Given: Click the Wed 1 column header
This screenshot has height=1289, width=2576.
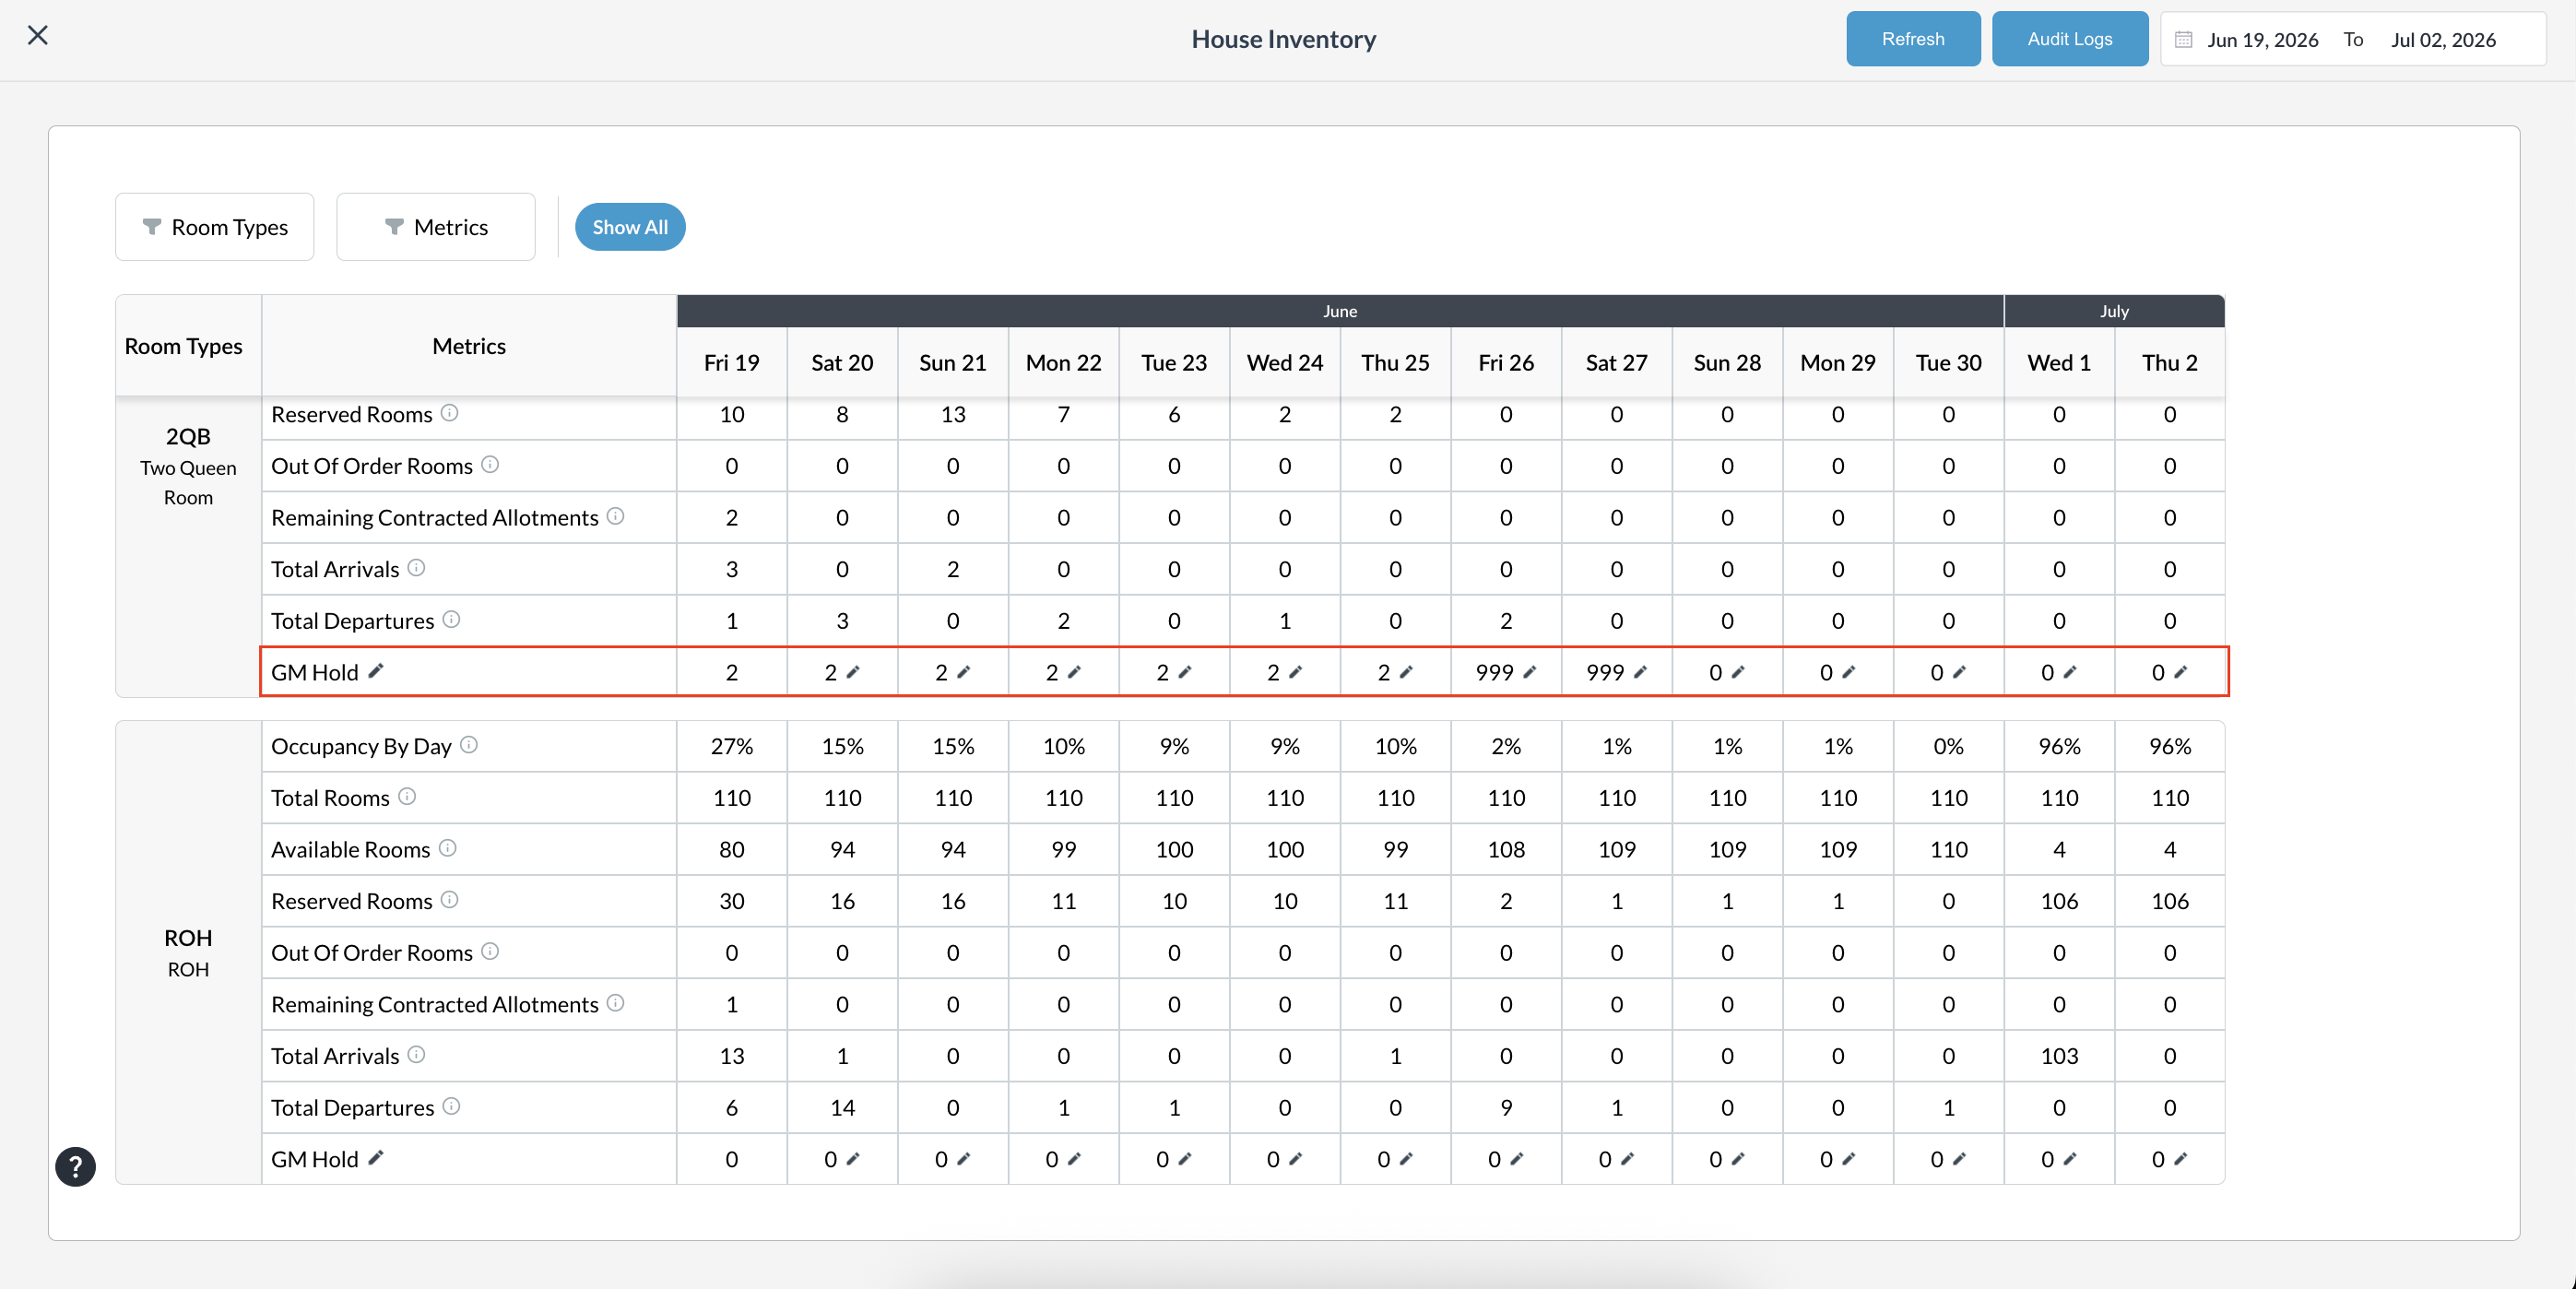Looking at the screenshot, I should pos(2059,363).
